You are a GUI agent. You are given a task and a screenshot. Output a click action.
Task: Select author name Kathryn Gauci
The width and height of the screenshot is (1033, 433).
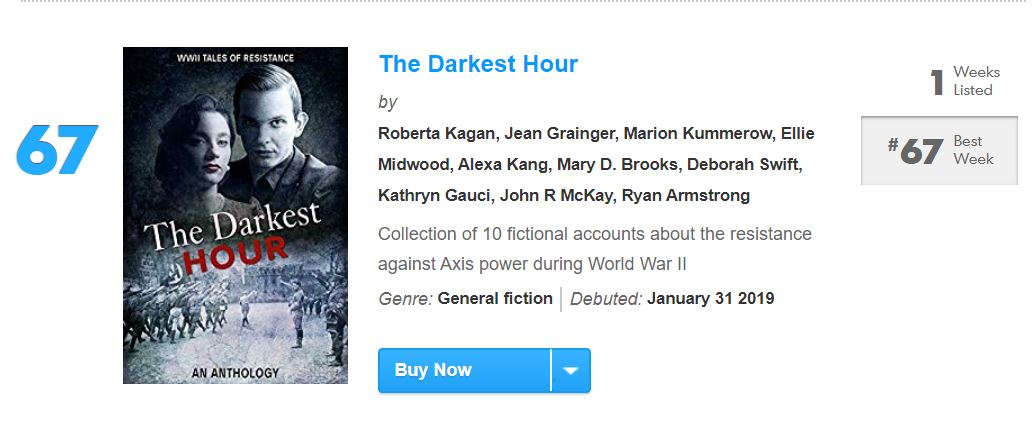434,196
